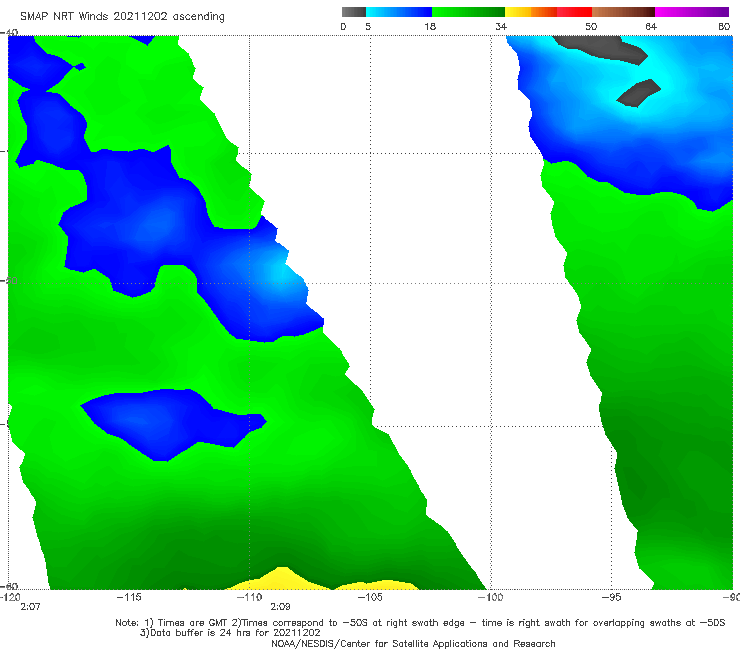Click the color bar label "80"
Image resolution: width=740 pixels, height=650 pixels.
[x=724, y=27]
